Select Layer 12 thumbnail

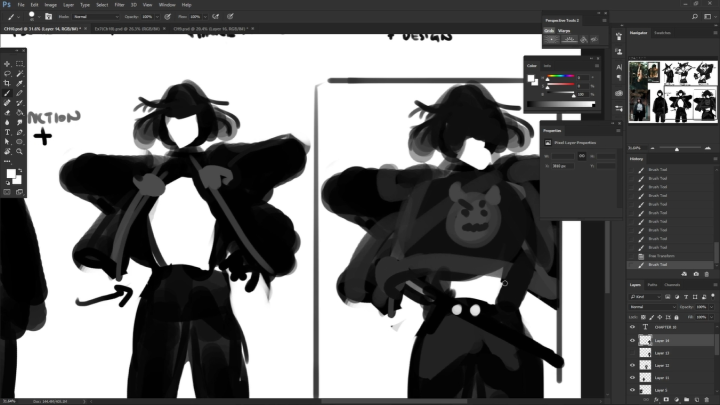click(645, 365)
